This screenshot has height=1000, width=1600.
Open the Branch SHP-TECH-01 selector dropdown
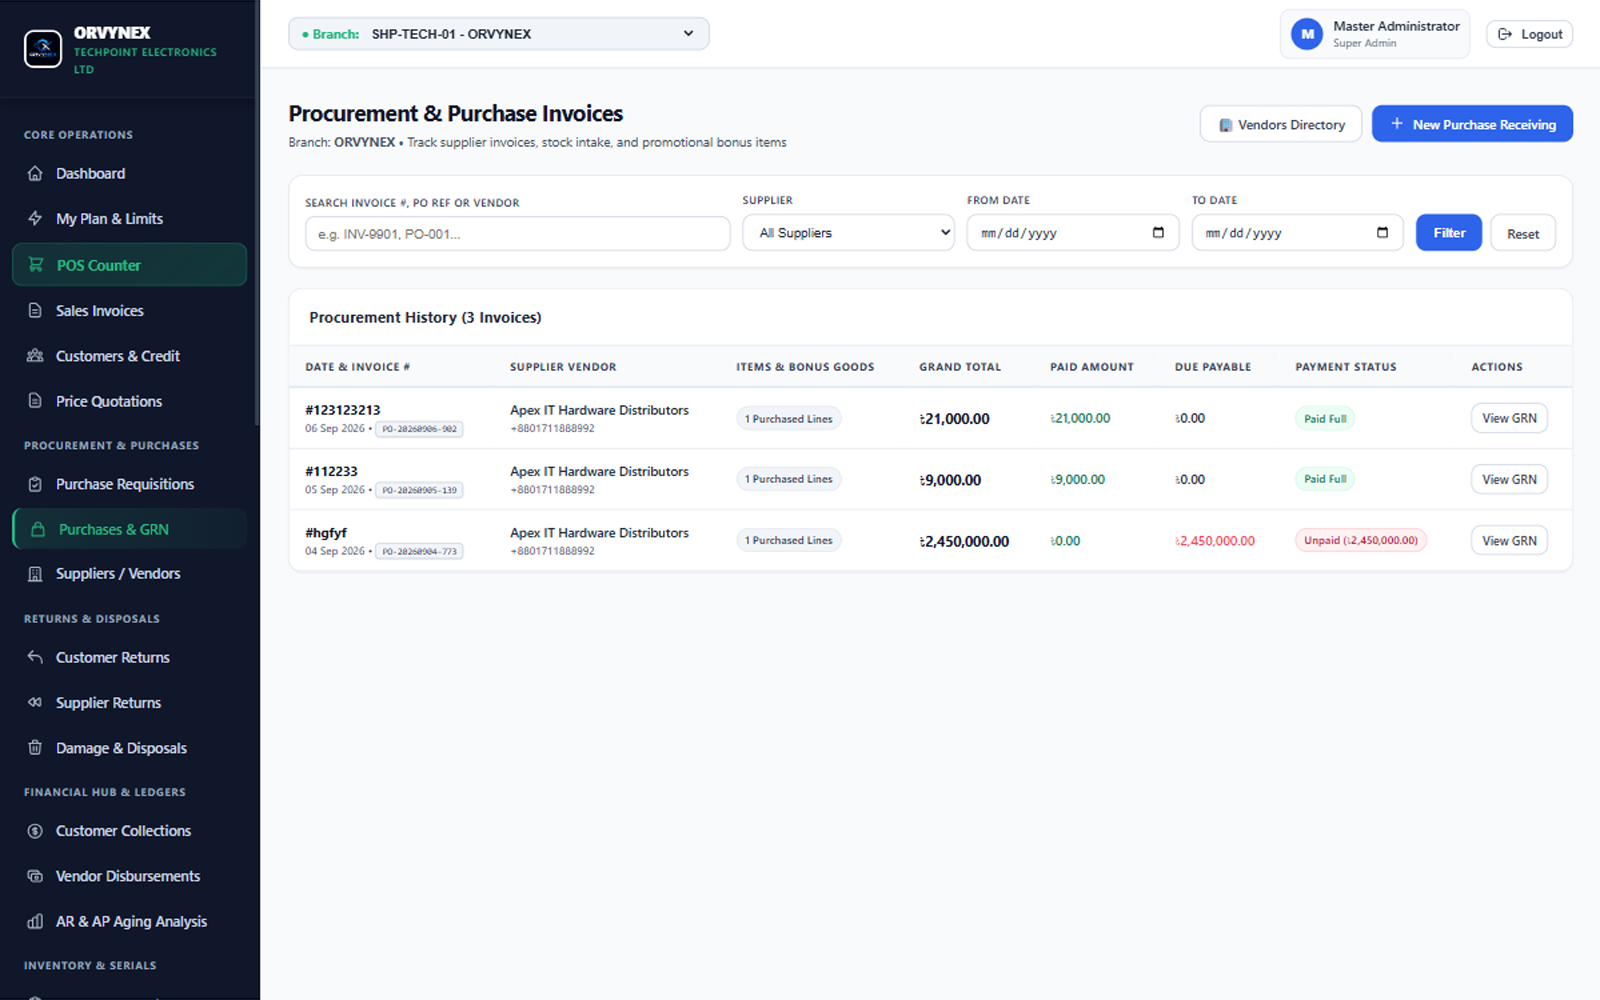click(499, 34)
